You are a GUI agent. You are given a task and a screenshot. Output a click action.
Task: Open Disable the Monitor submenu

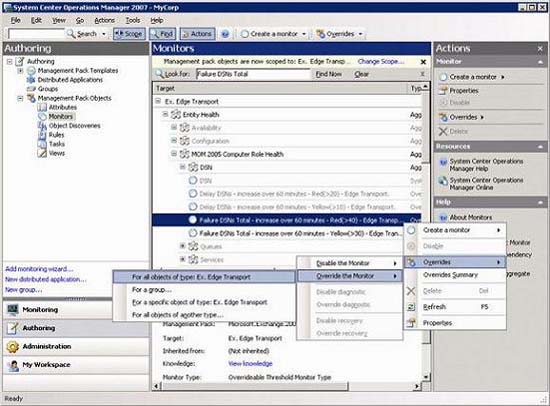[x=350, y=263]
